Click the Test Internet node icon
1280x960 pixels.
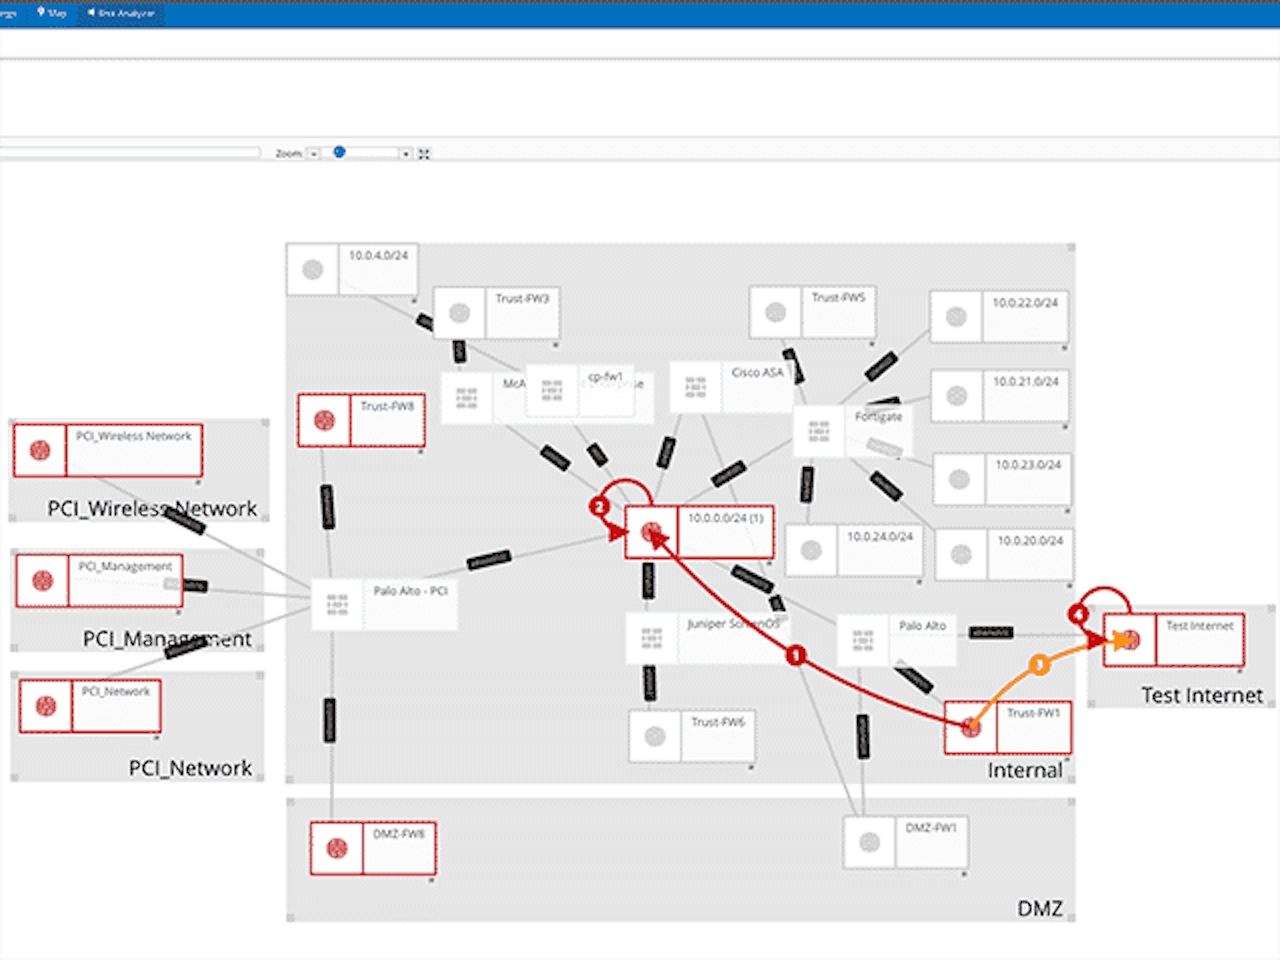click(x=1129, y=639)
